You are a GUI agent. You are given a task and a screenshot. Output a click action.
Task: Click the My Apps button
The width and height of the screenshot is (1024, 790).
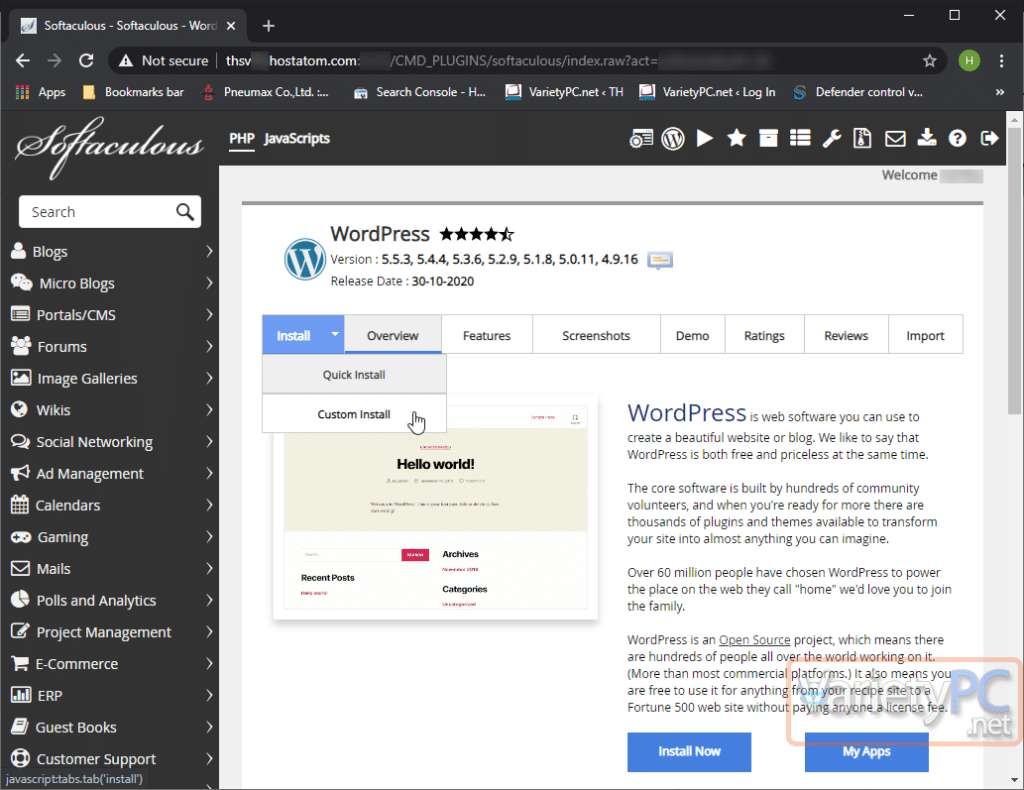click(866, 751)
